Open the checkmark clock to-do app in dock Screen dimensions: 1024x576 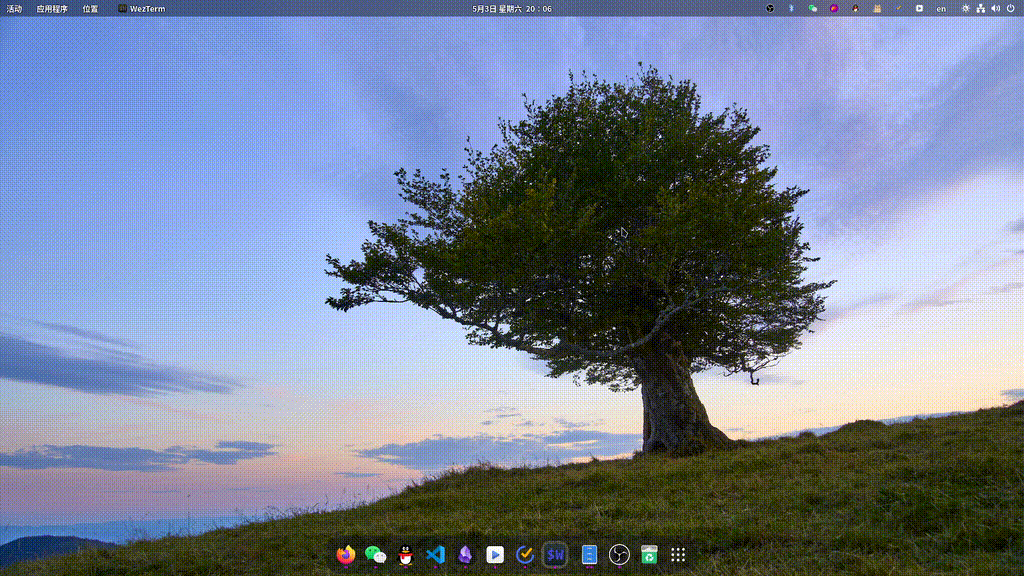pyautogui.click(x=525, y=555)
